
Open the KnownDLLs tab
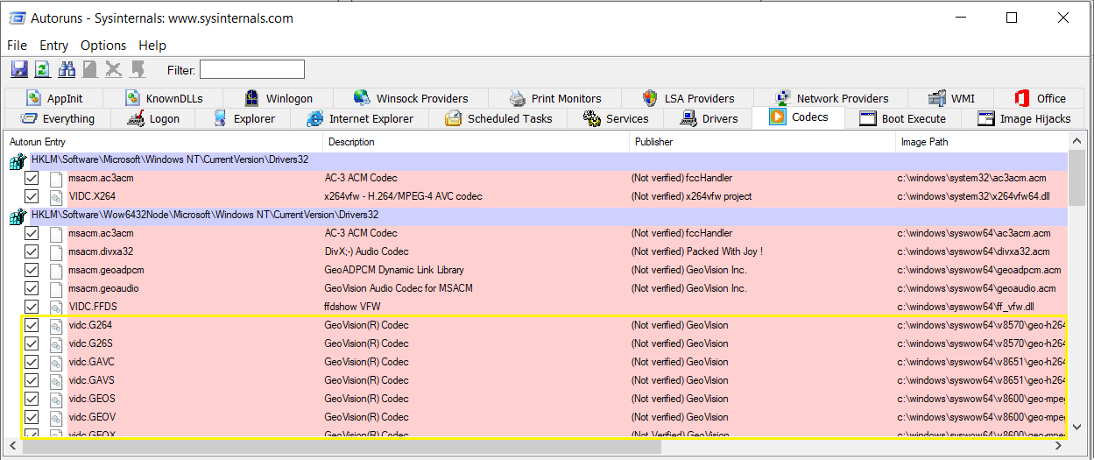pyautogui.click(x=165, y=98)
